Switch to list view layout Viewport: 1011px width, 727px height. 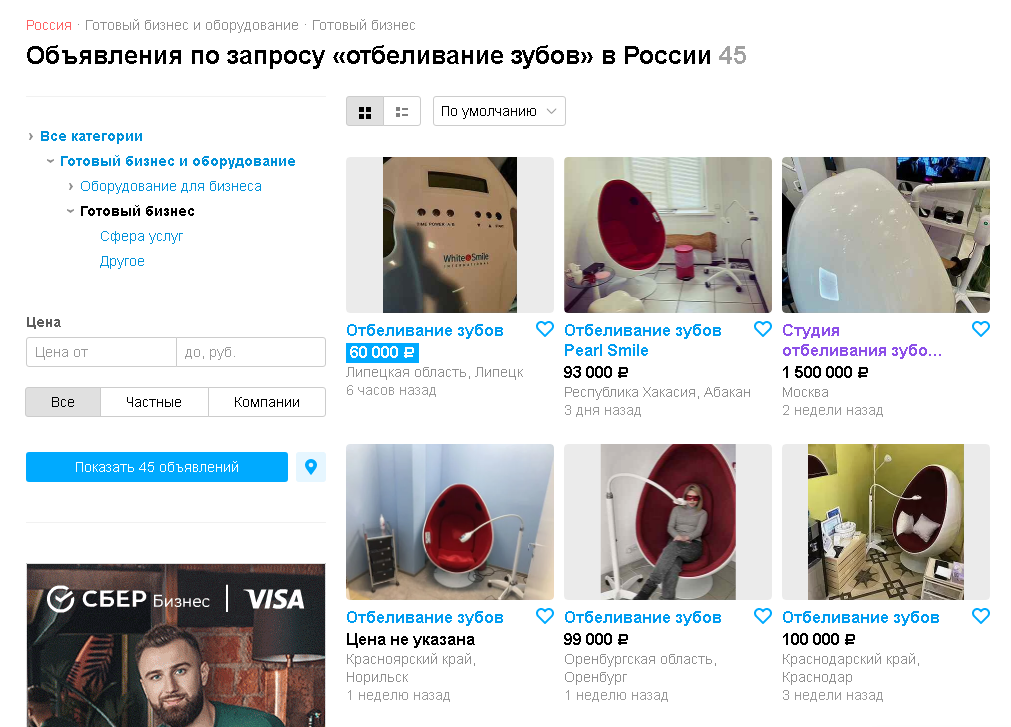pos(402,112)
